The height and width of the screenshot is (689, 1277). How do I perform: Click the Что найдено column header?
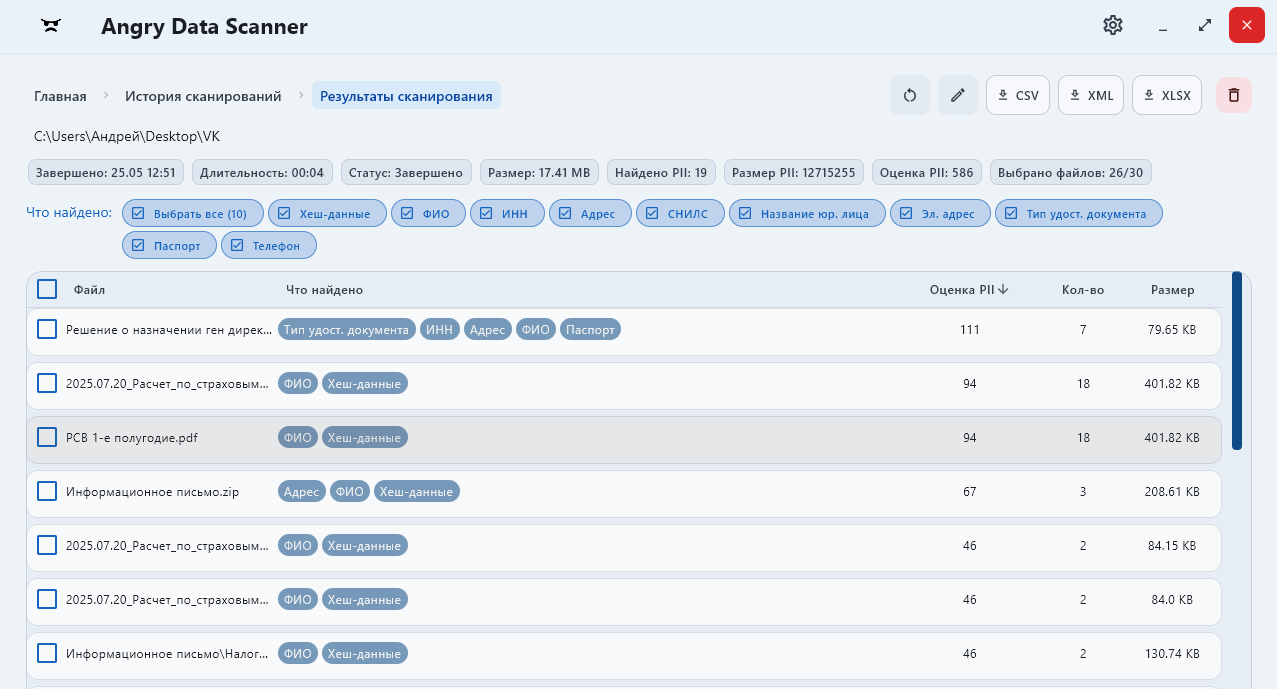(324, 290)
